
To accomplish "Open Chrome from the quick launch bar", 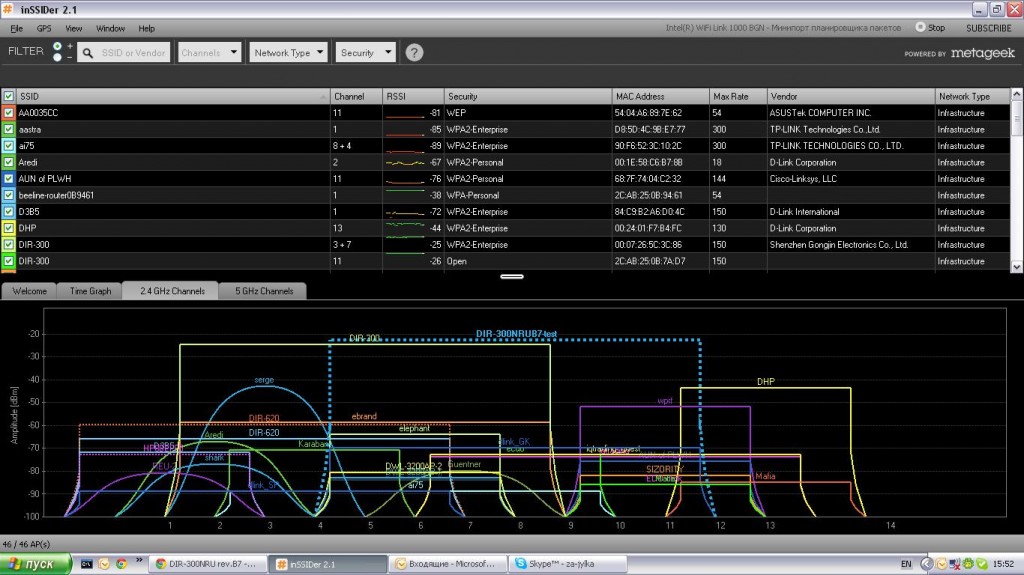I will 120,564.
